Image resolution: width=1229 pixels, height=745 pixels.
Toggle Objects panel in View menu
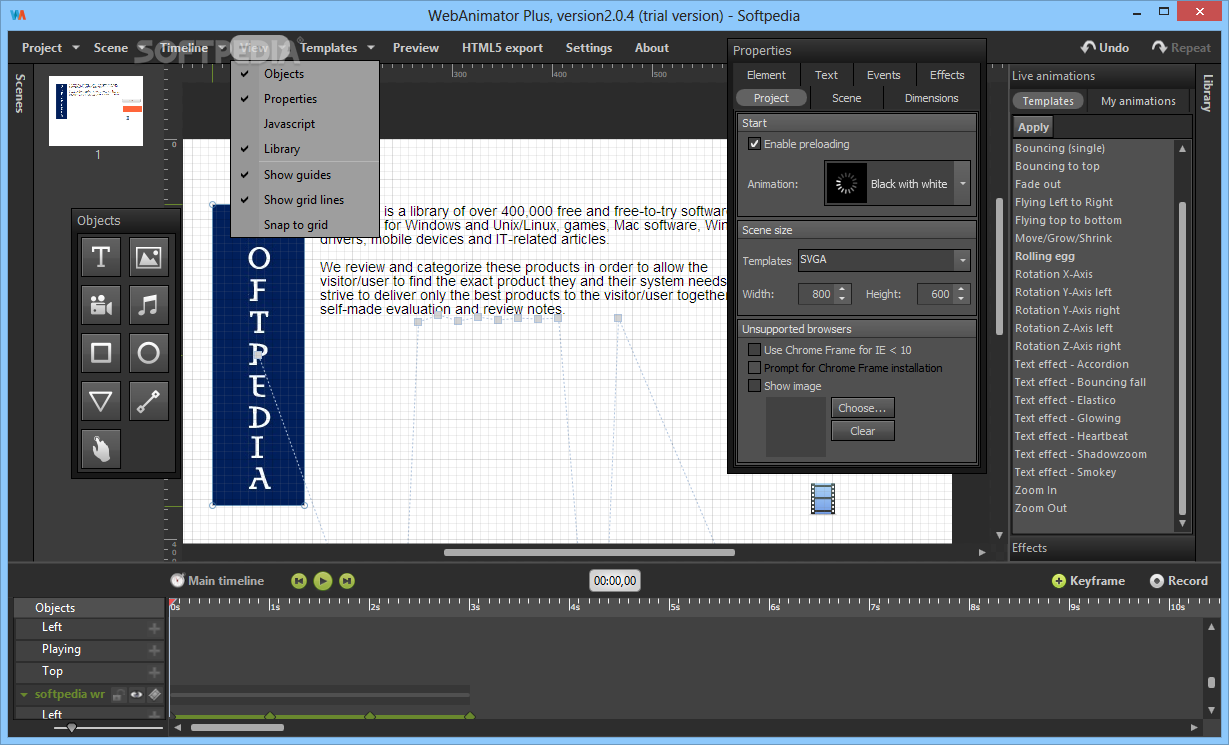304,74
